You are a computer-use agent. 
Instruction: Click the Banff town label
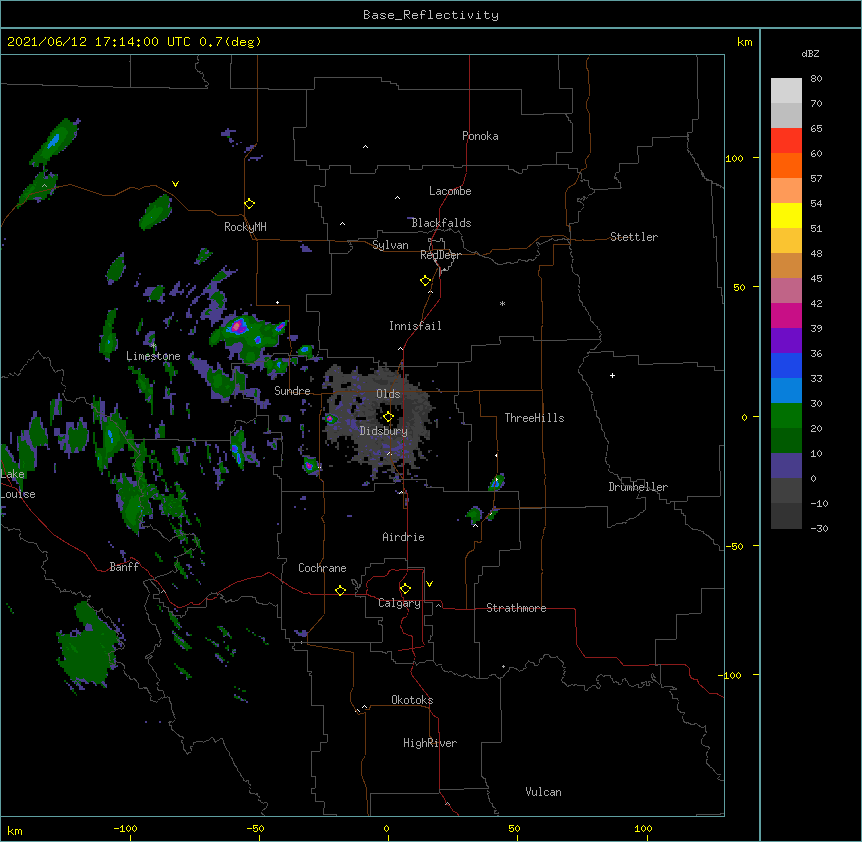pyautogui.click(x=124, y=567)
